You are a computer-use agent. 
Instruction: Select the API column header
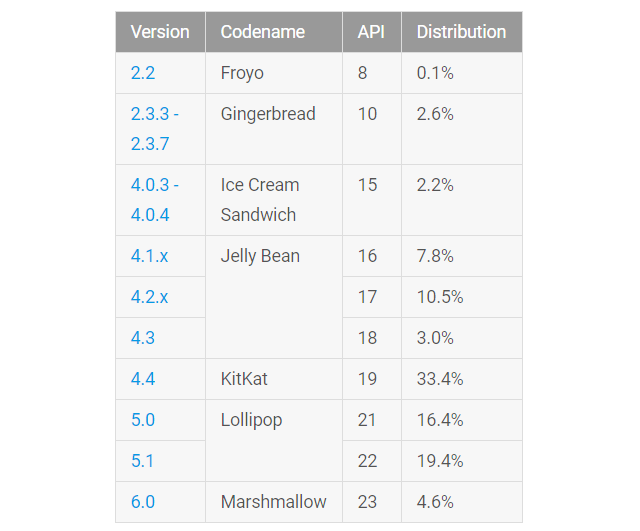(x=371, y=32)
